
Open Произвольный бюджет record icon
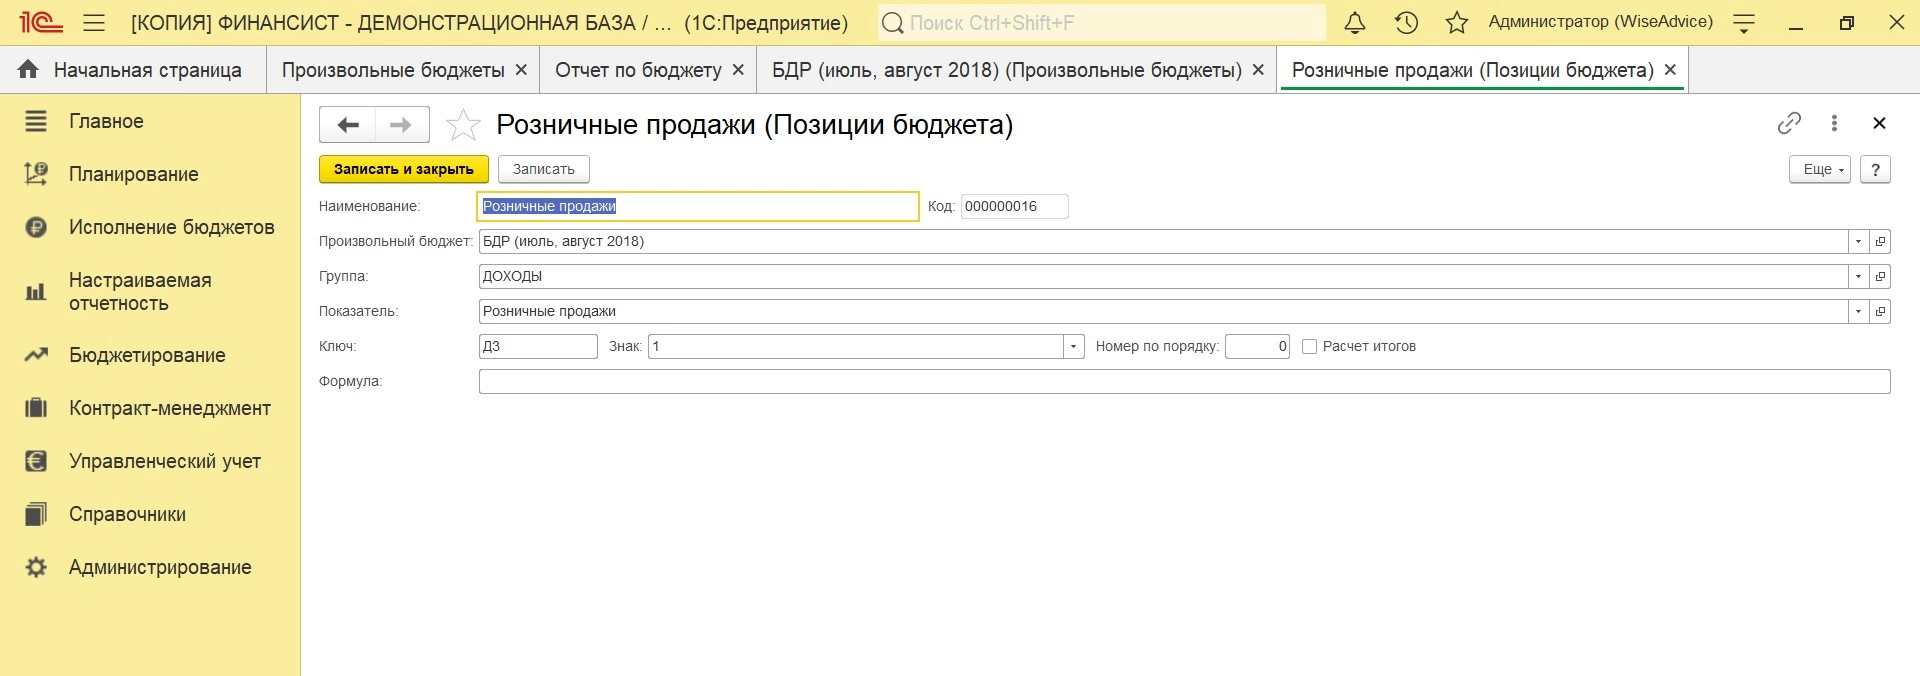click(x=1880, y=241)
